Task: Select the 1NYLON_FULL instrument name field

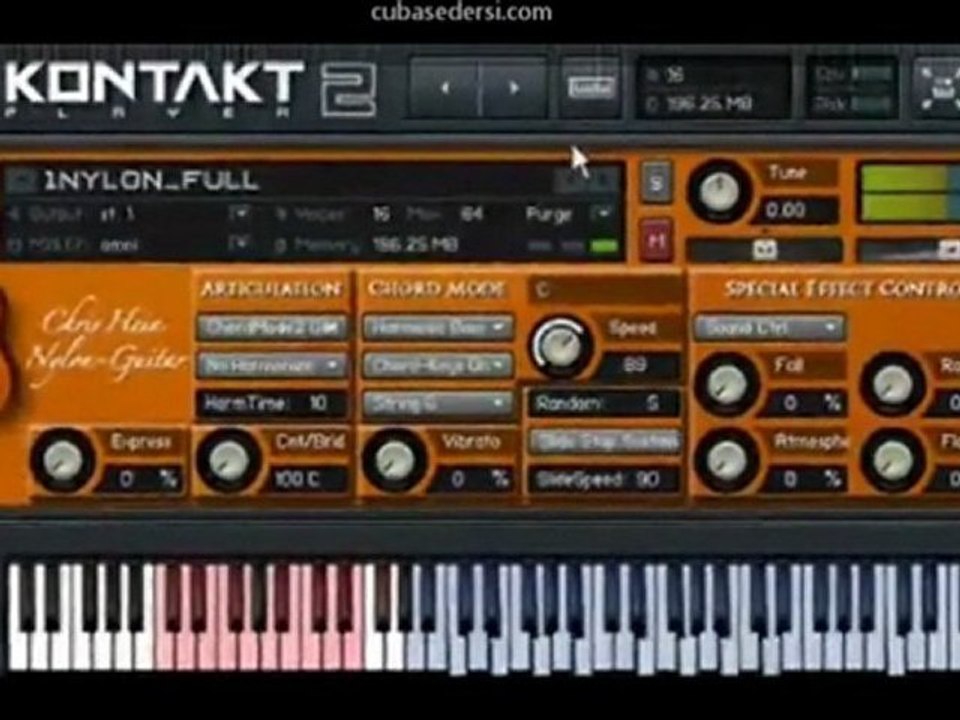Action: tap(151, 181)
